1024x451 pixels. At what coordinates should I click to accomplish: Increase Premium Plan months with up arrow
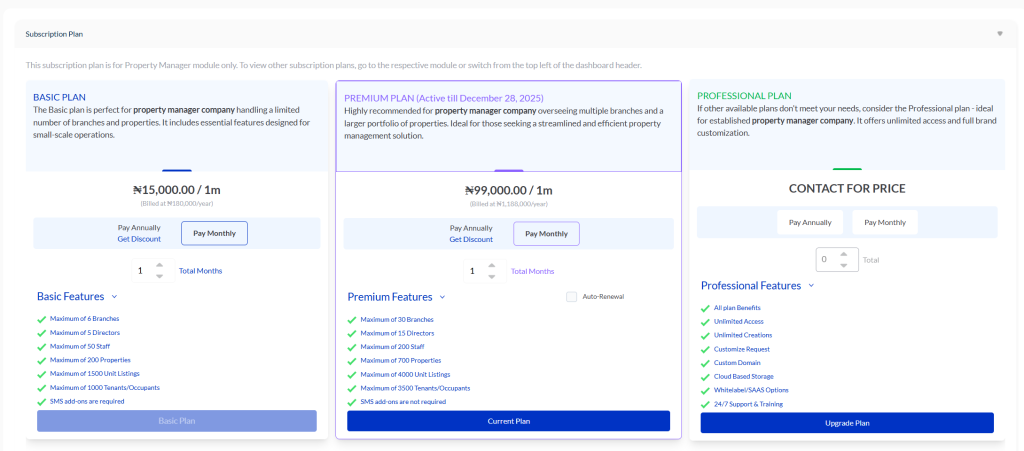pos(491,265)
